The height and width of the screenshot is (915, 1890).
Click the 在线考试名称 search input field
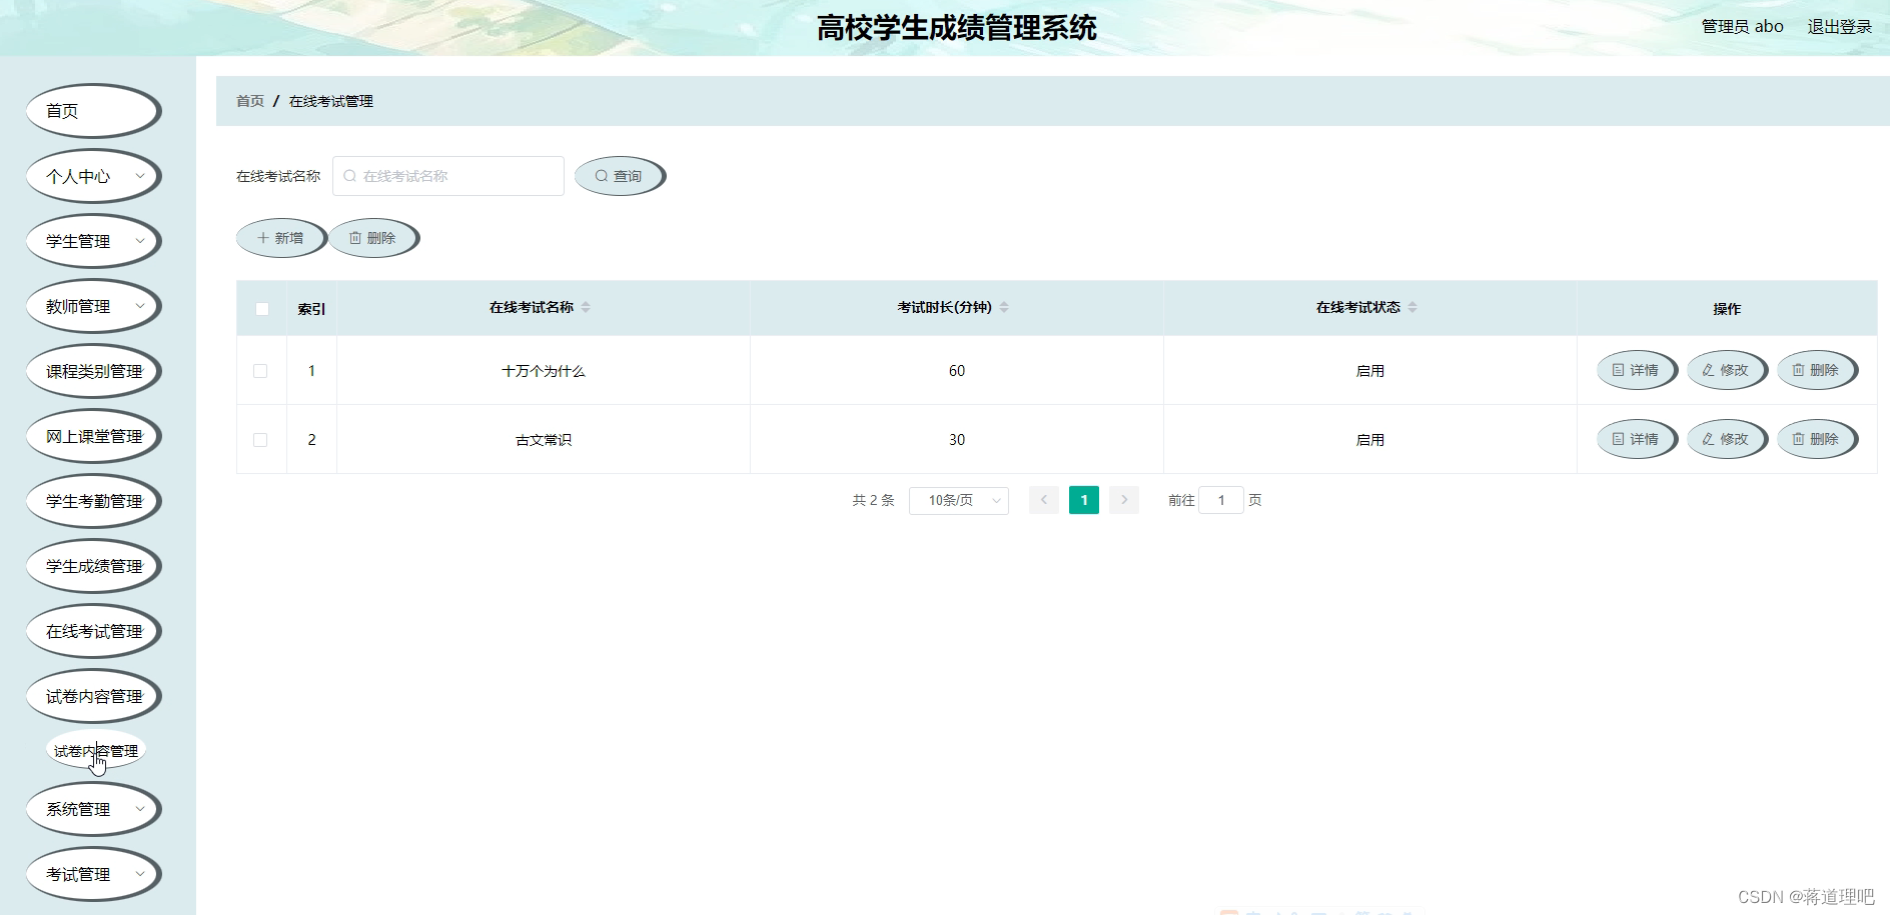pyautogui.click(x=447, y=175)
